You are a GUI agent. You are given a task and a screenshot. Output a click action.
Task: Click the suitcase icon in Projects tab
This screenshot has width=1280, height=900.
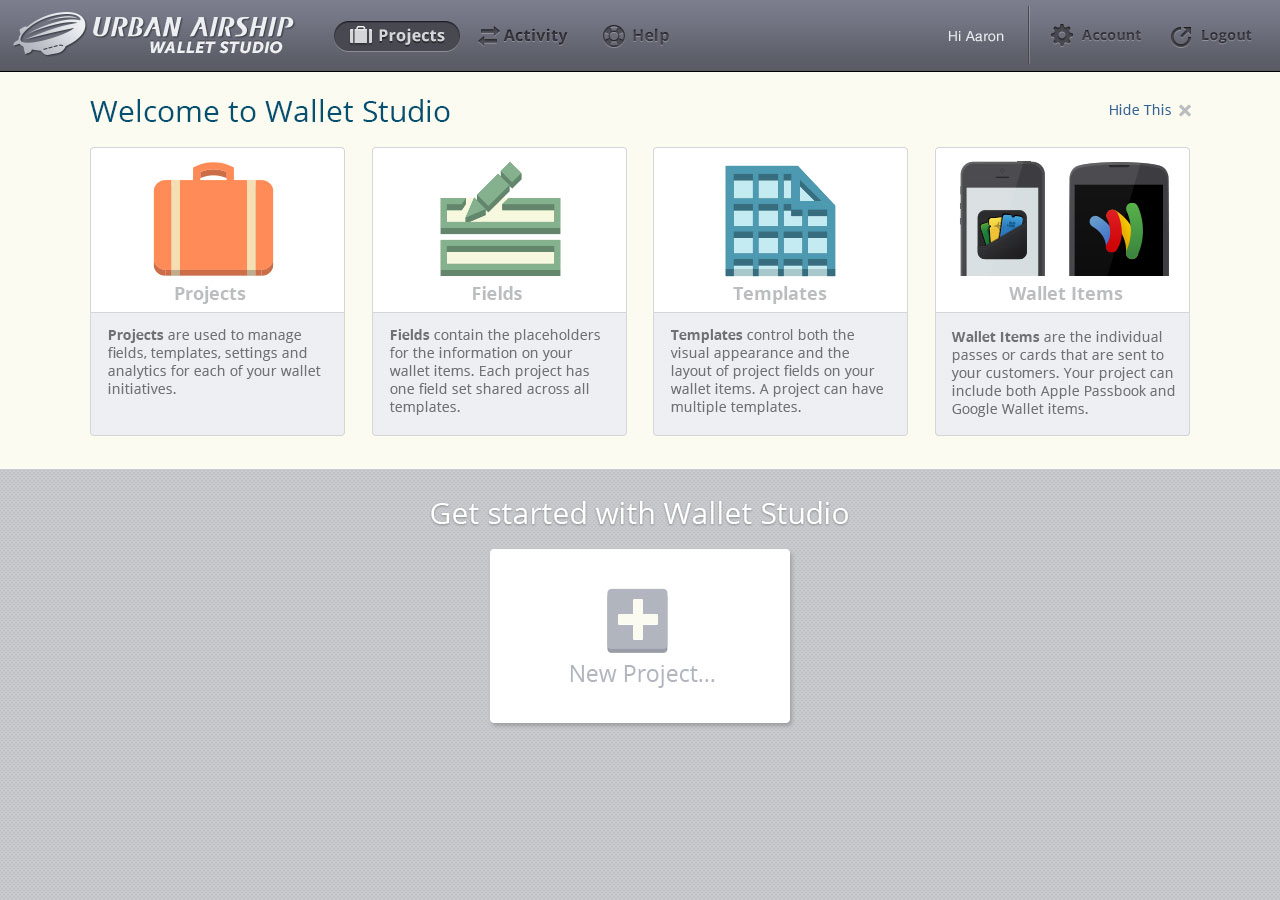361,36
